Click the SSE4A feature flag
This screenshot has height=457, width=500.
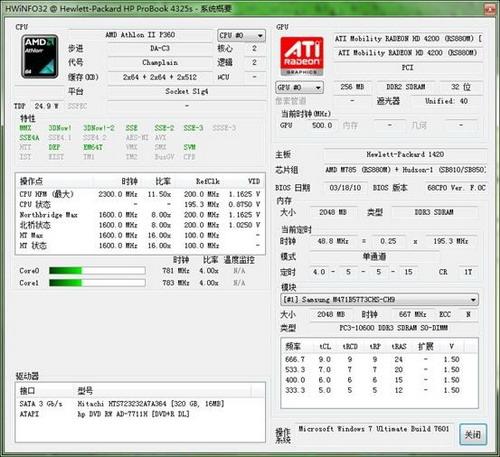click(29, 138)
